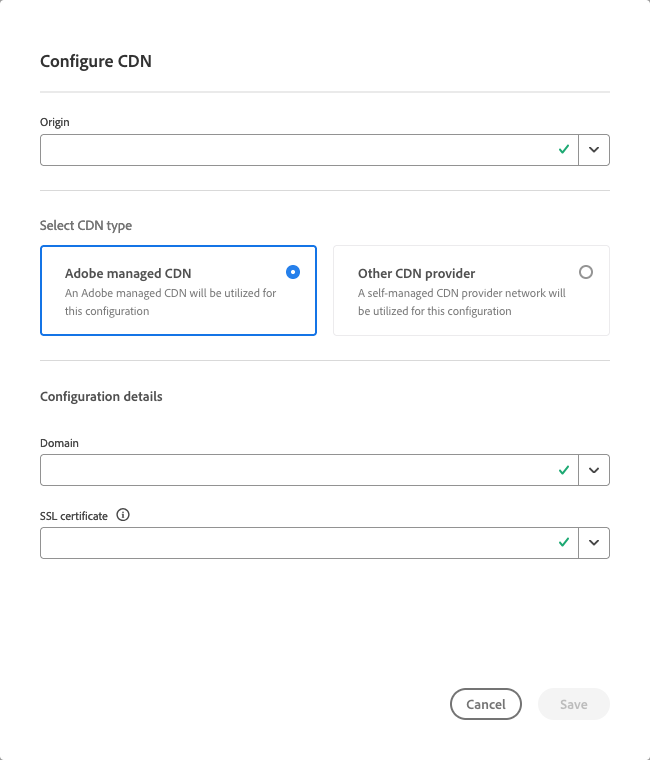Viewport: 650px width, 760px height.
Task: Click the Domain field label
Action: (59, 442)
